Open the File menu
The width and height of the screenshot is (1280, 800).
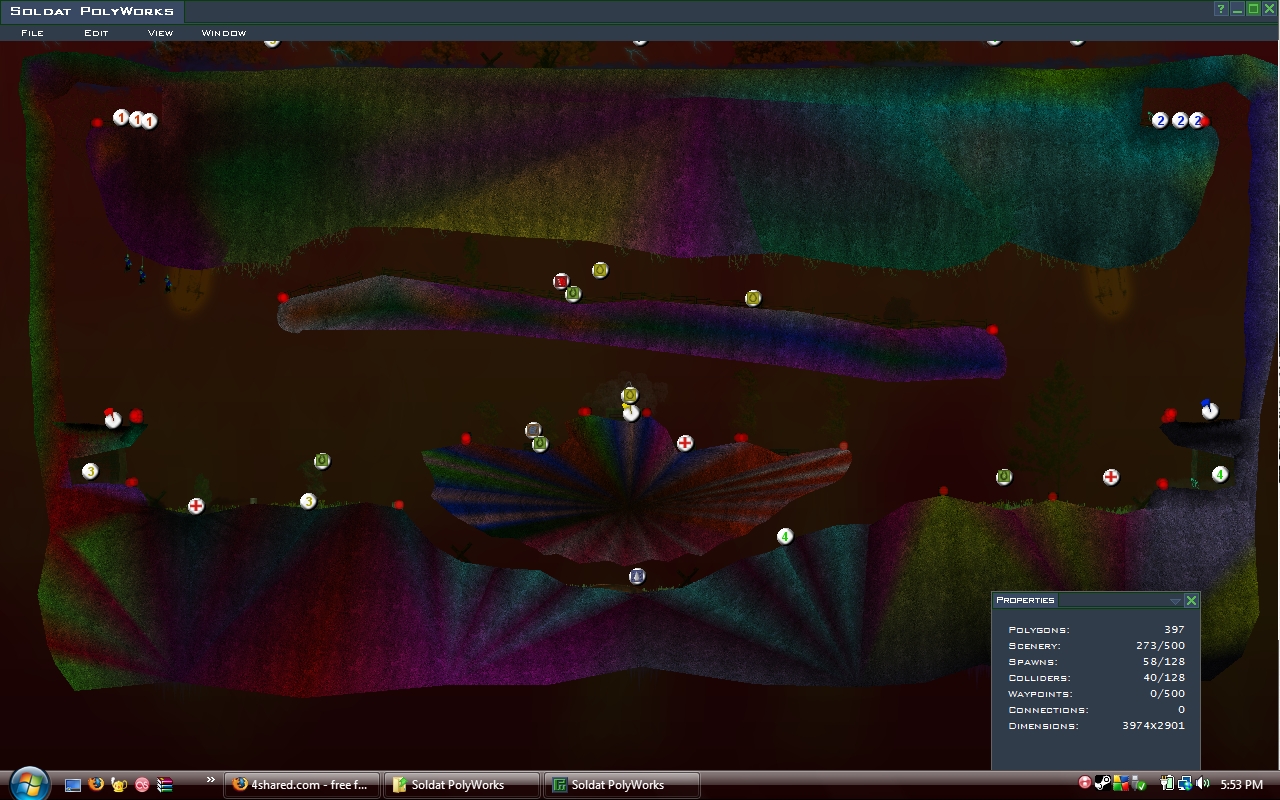(x=32, y=33)
